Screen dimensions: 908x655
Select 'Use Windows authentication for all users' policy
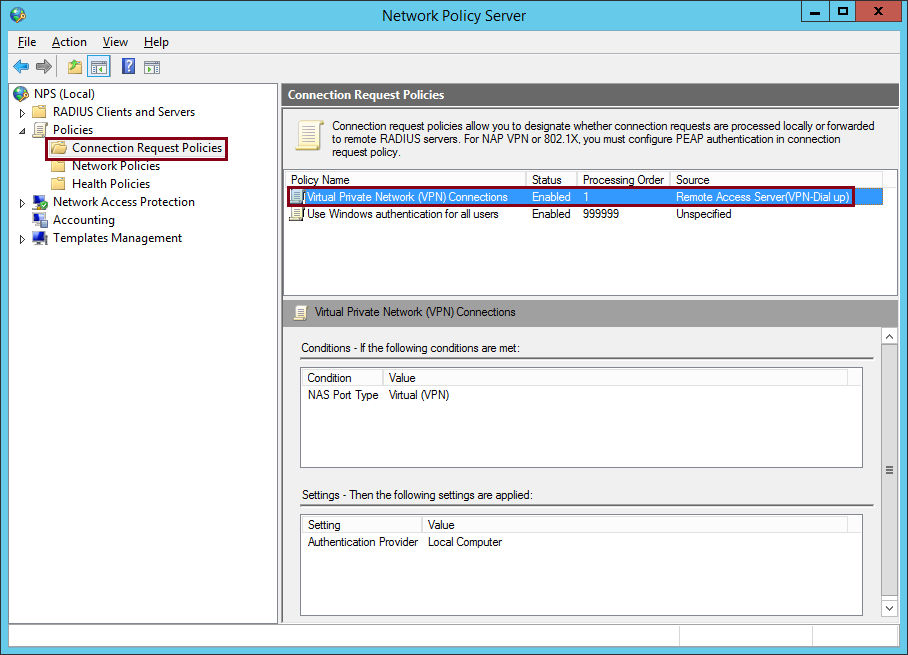[402, 214]
